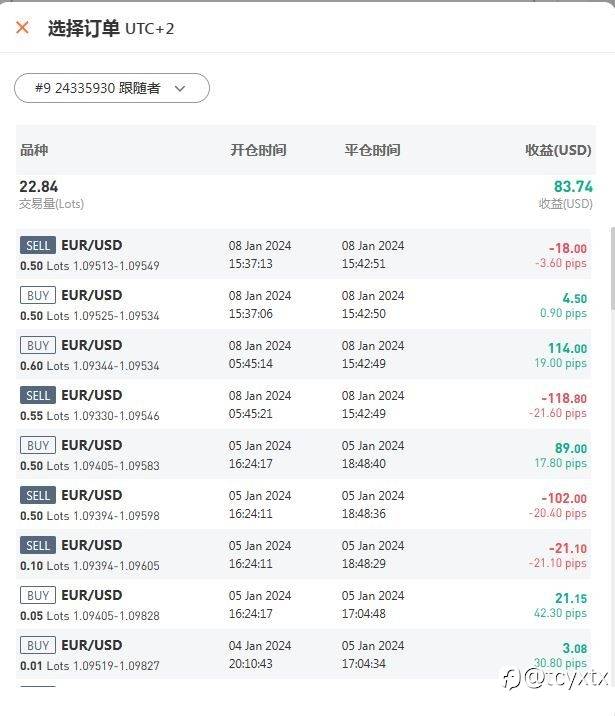The height and width of the screenshot is (716, 615).
Task: Click the 平仓时间 column header
Action: (x=372, y=150)
